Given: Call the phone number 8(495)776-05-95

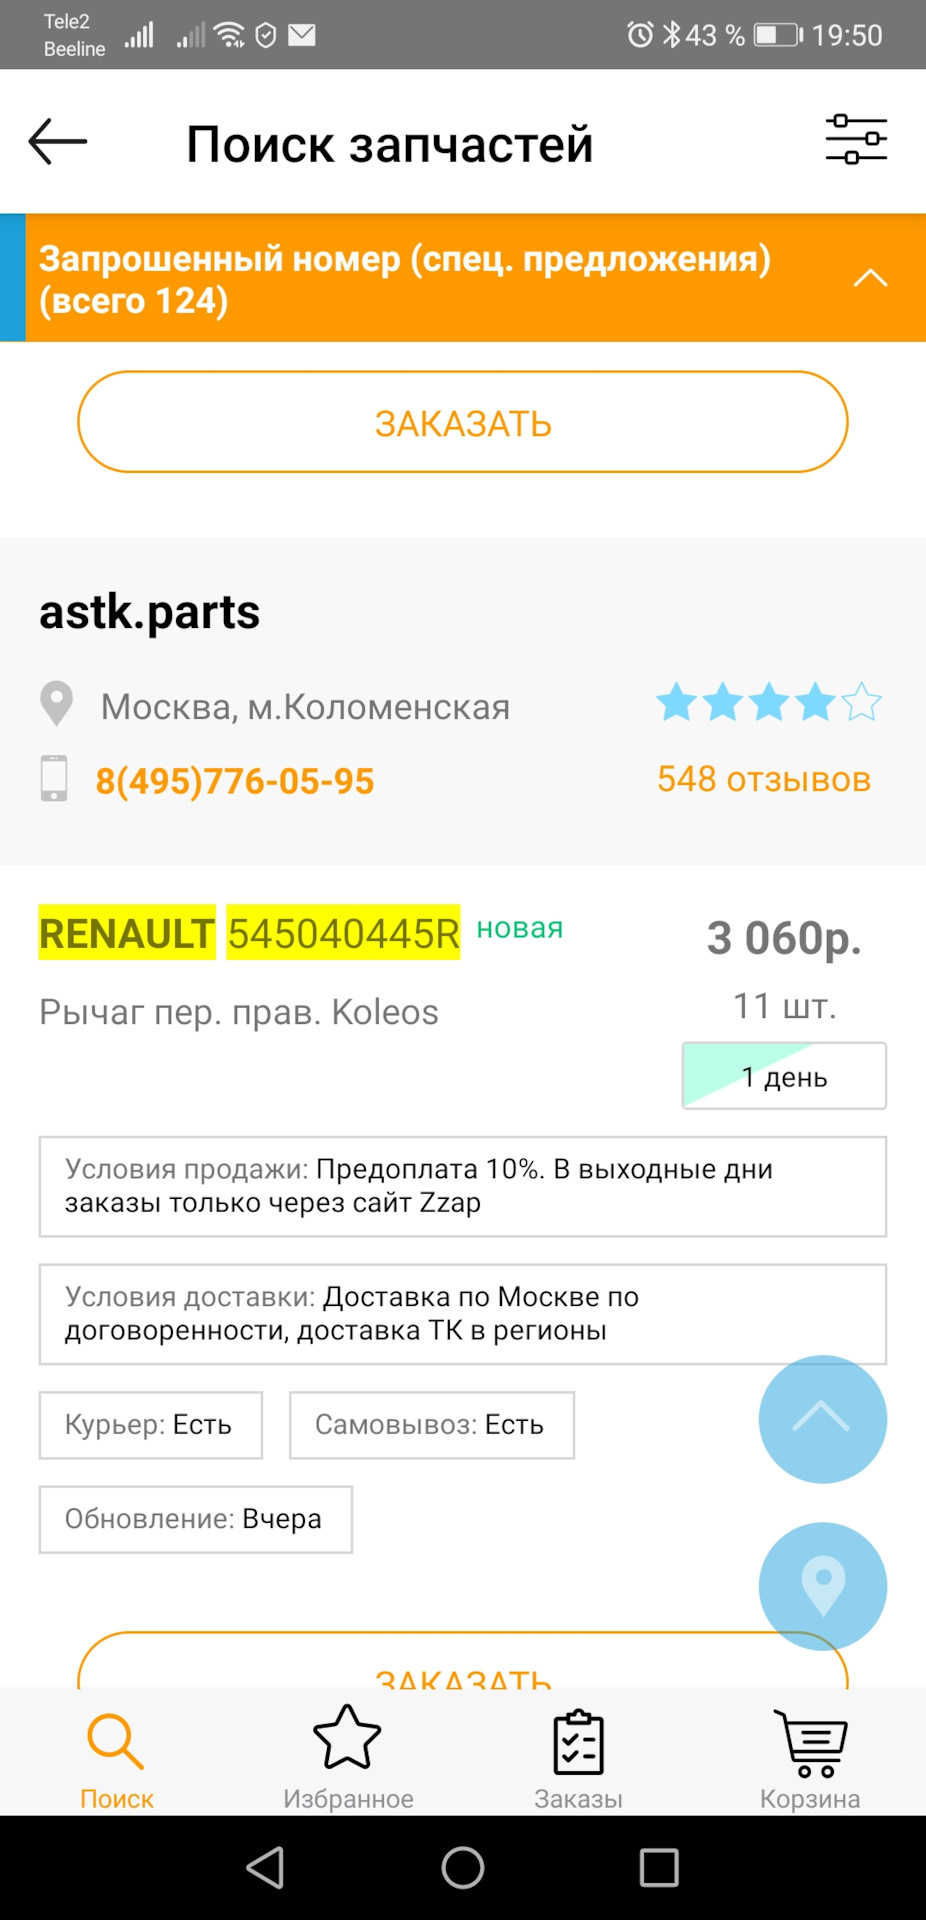Looking at the screenshot, I should point(235,781).
